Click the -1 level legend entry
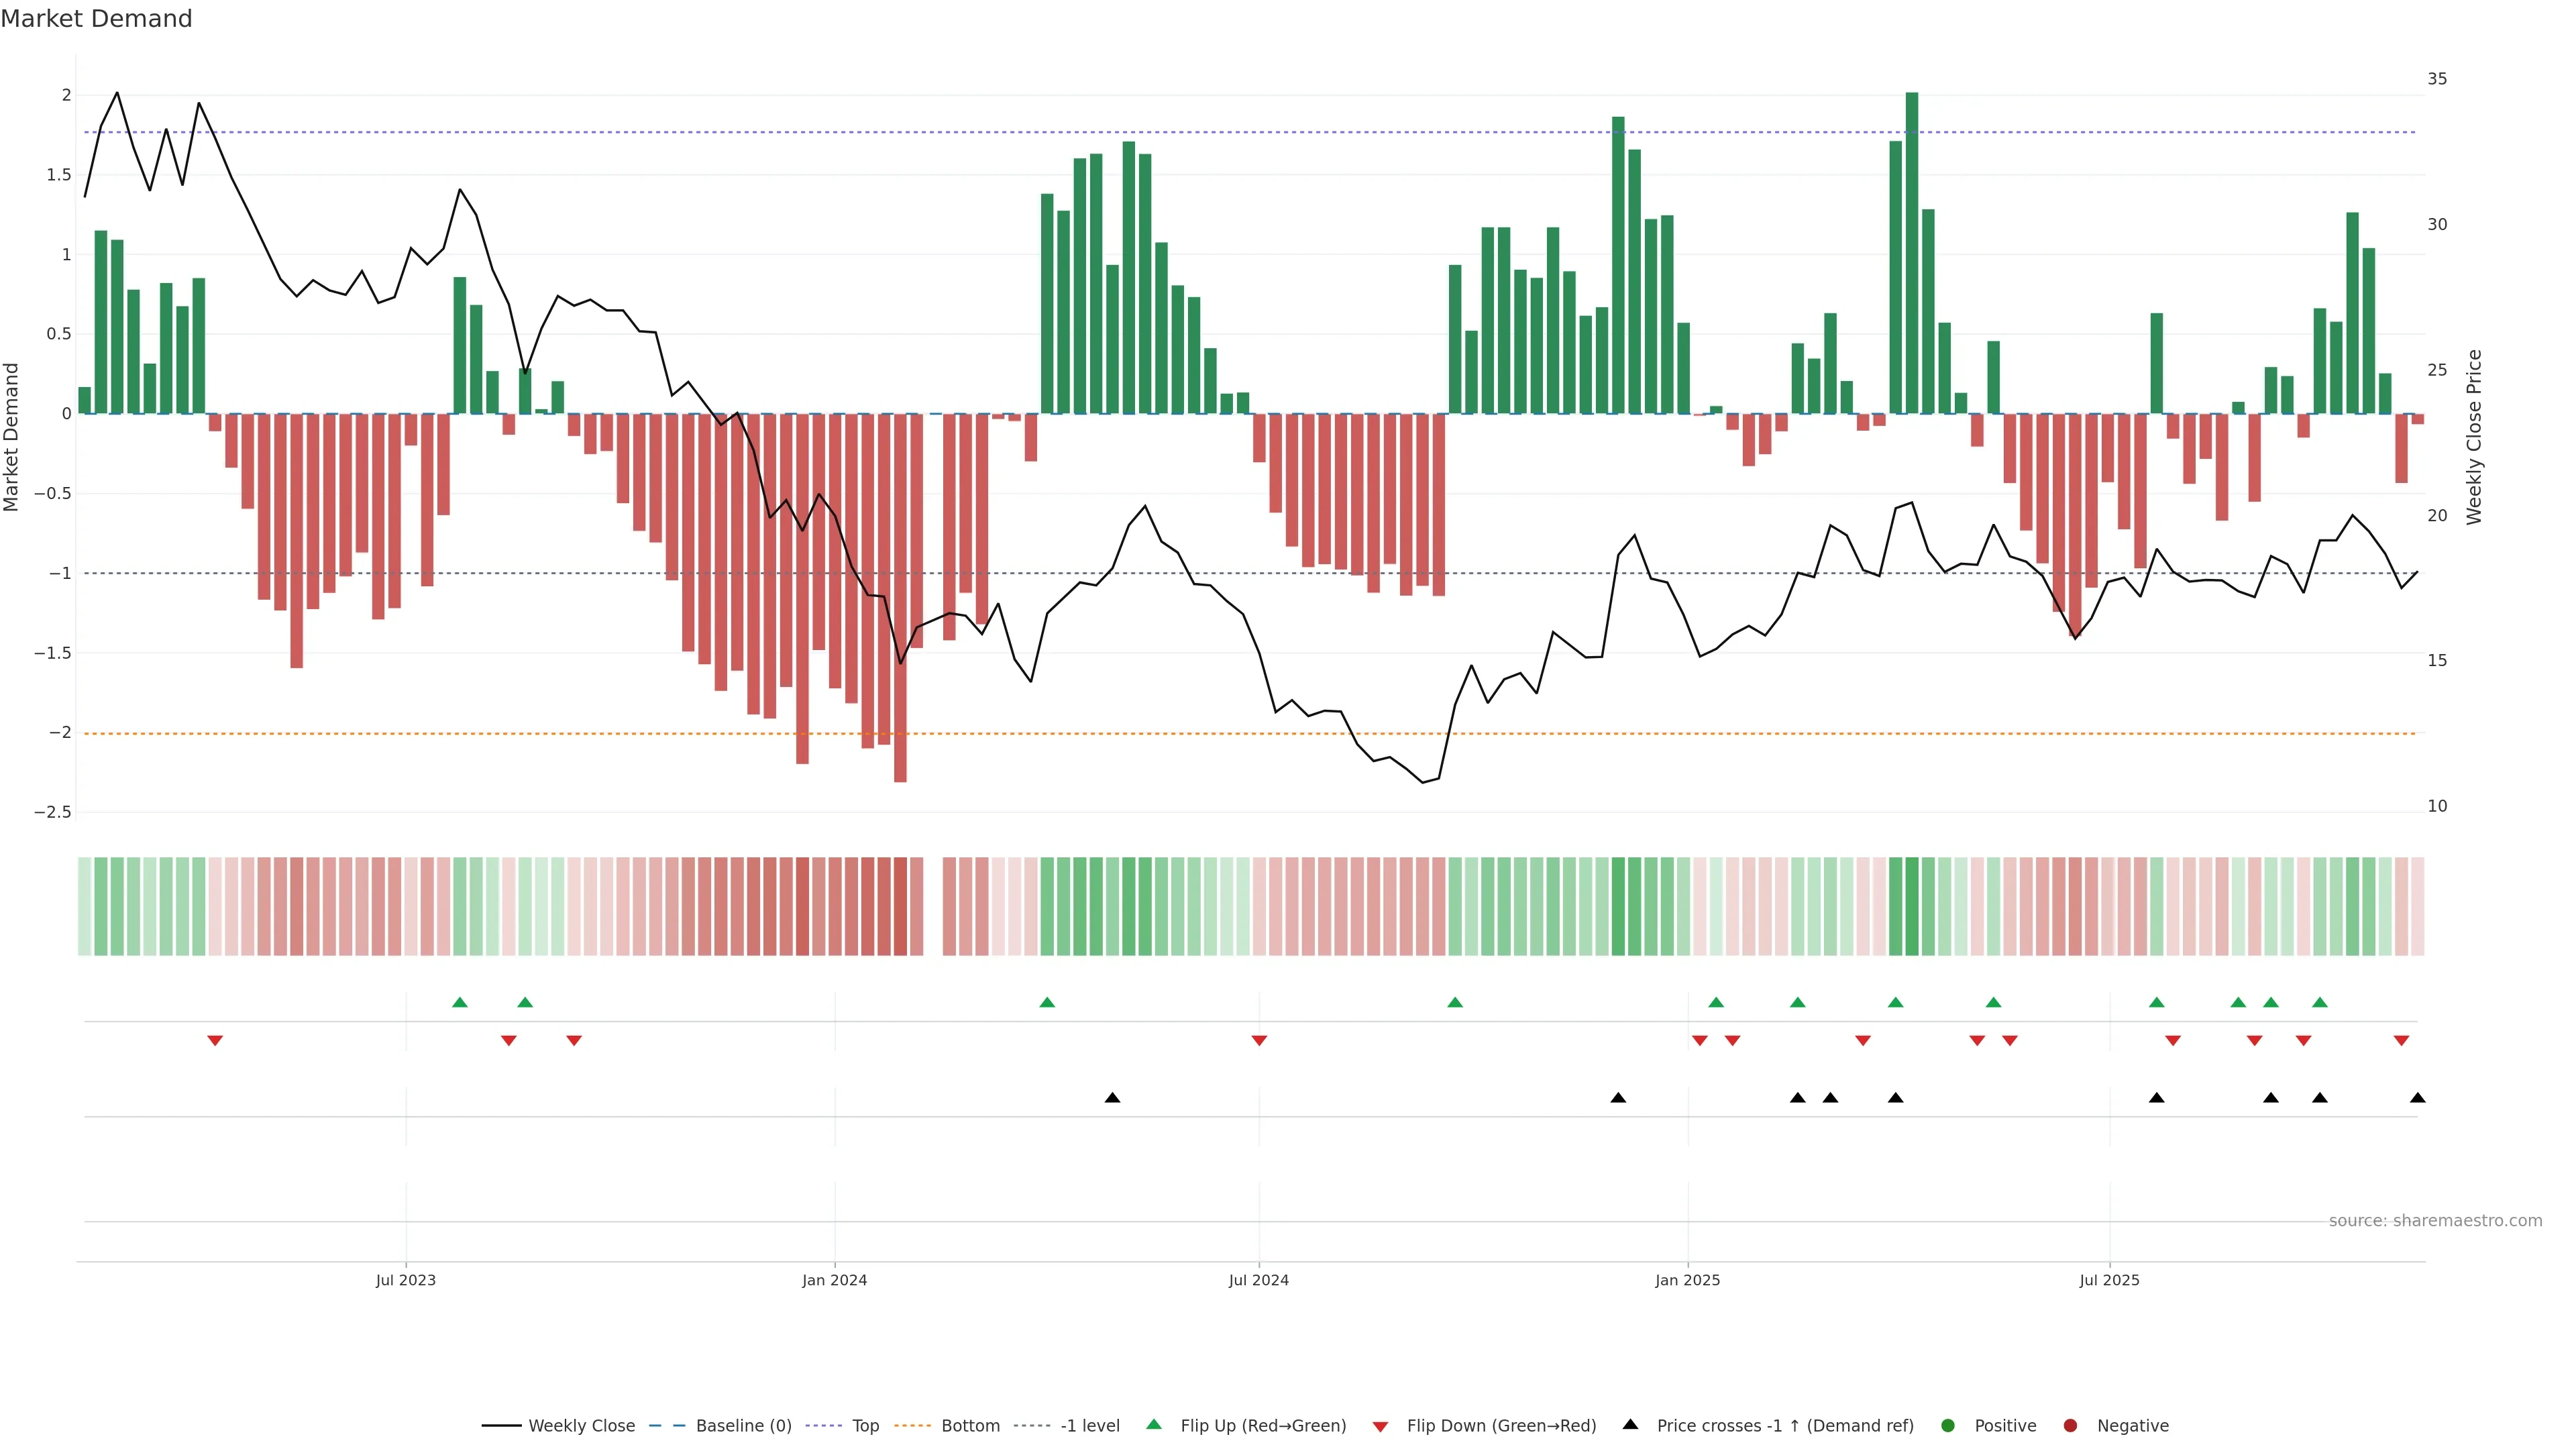The image size is (2576, 1449). 1089,1425
